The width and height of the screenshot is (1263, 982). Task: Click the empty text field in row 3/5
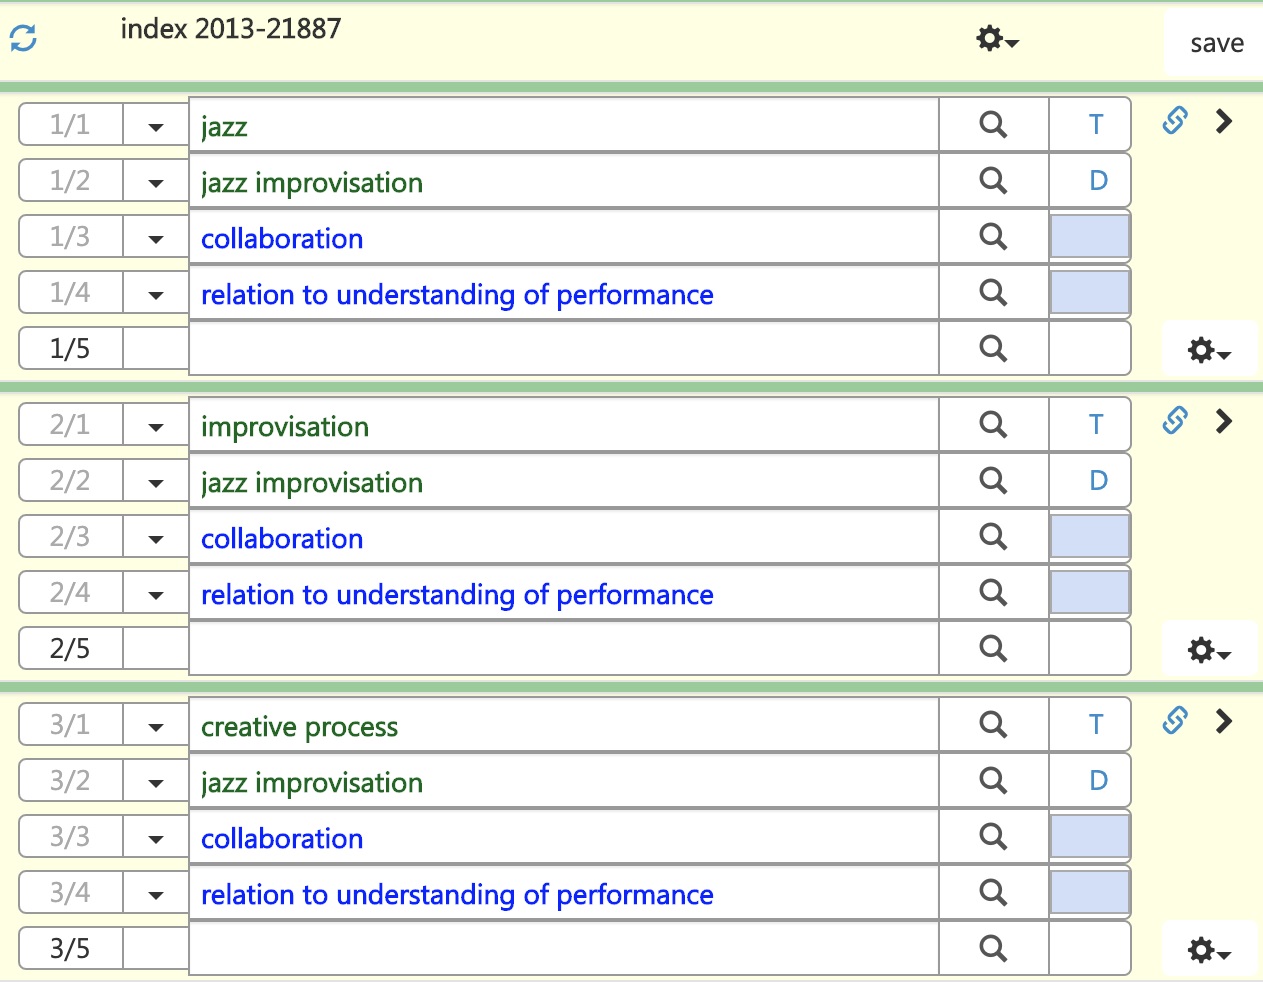tap(563, 948)
